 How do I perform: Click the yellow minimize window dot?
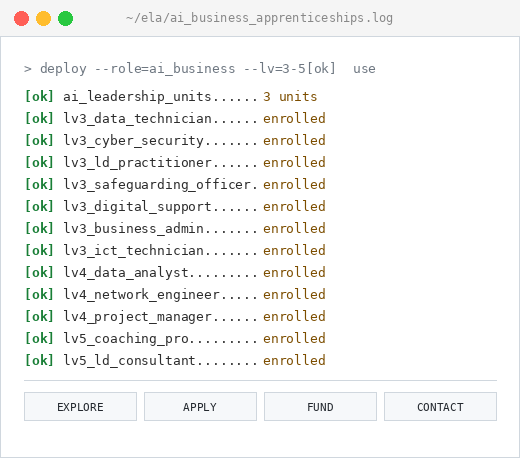pos(43,18)
